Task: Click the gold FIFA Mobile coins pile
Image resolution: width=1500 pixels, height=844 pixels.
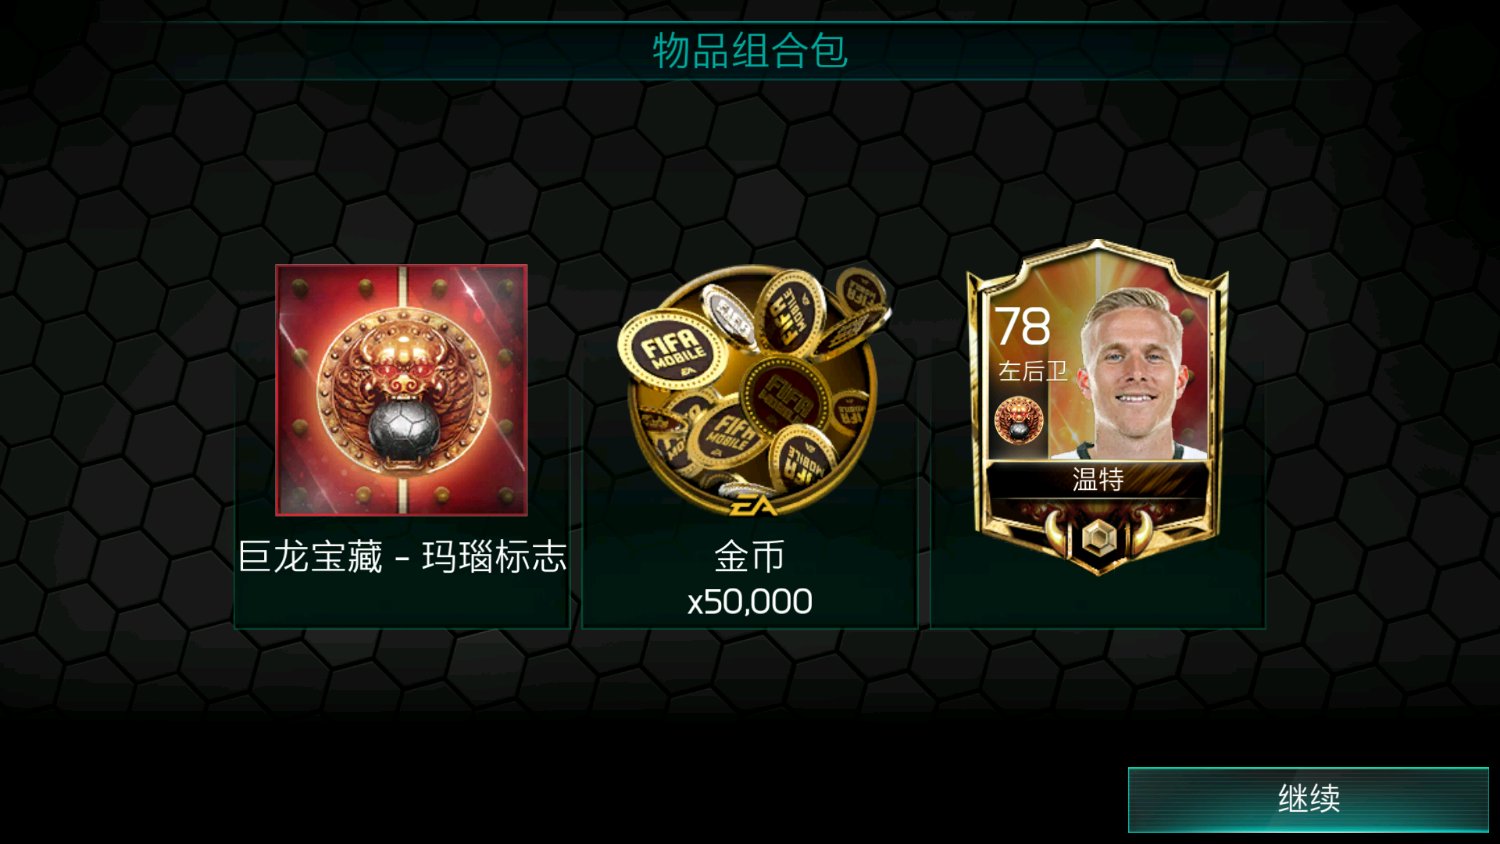Action: click(751, 390)
